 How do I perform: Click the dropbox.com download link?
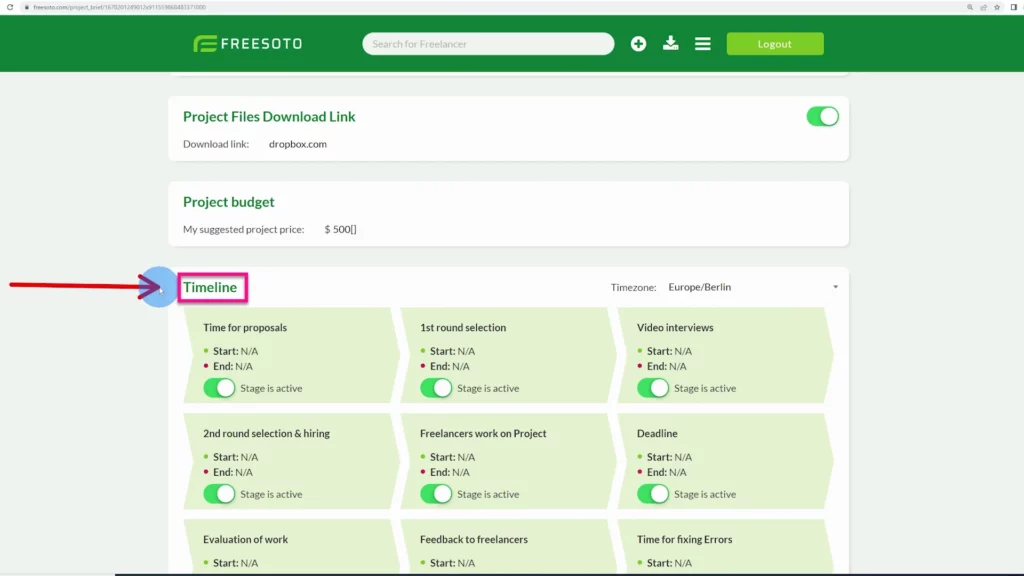coord(298,144)
